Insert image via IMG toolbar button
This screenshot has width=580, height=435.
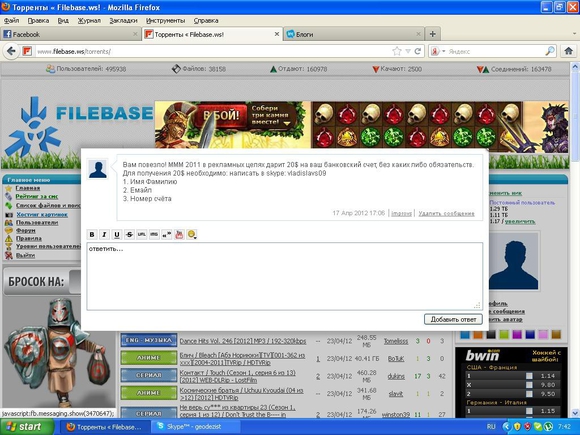pyautogui.click(x=154, y=234)
